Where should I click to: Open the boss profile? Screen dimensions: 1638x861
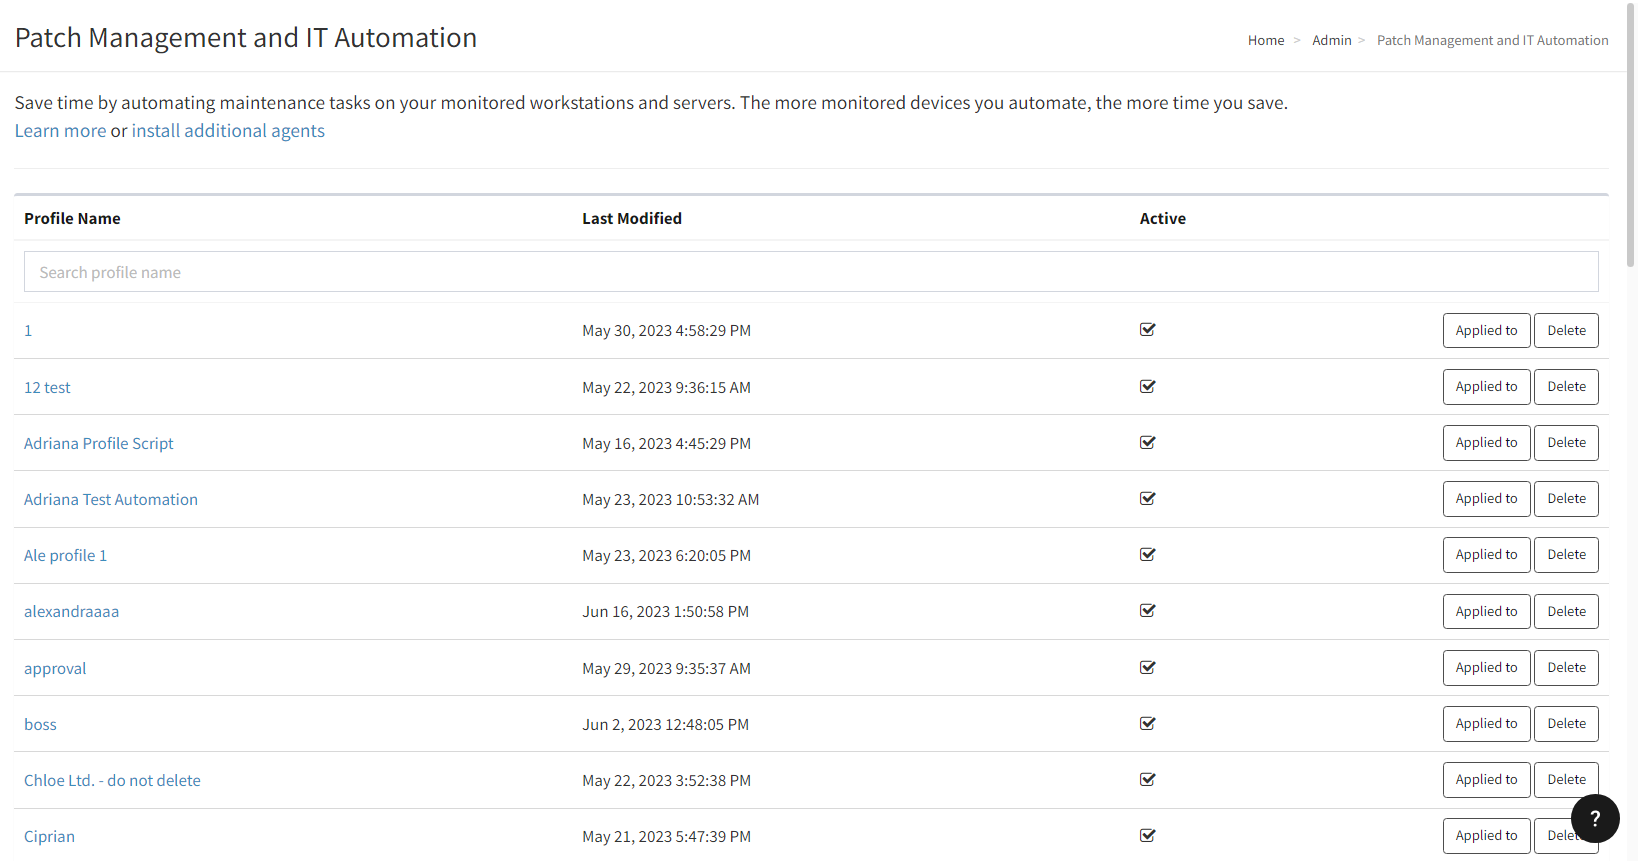tap(40, 724)
